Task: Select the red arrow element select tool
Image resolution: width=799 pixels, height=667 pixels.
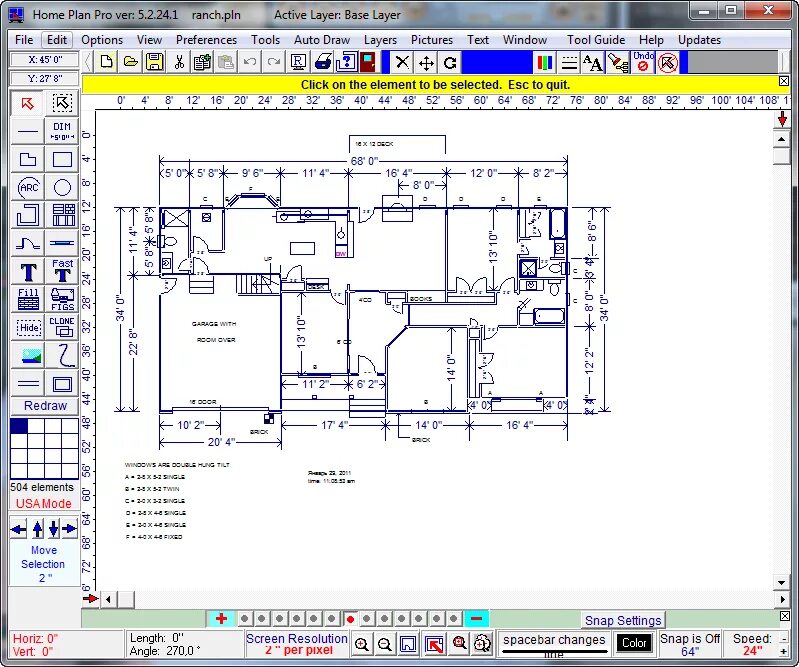Action: [28, 104]
